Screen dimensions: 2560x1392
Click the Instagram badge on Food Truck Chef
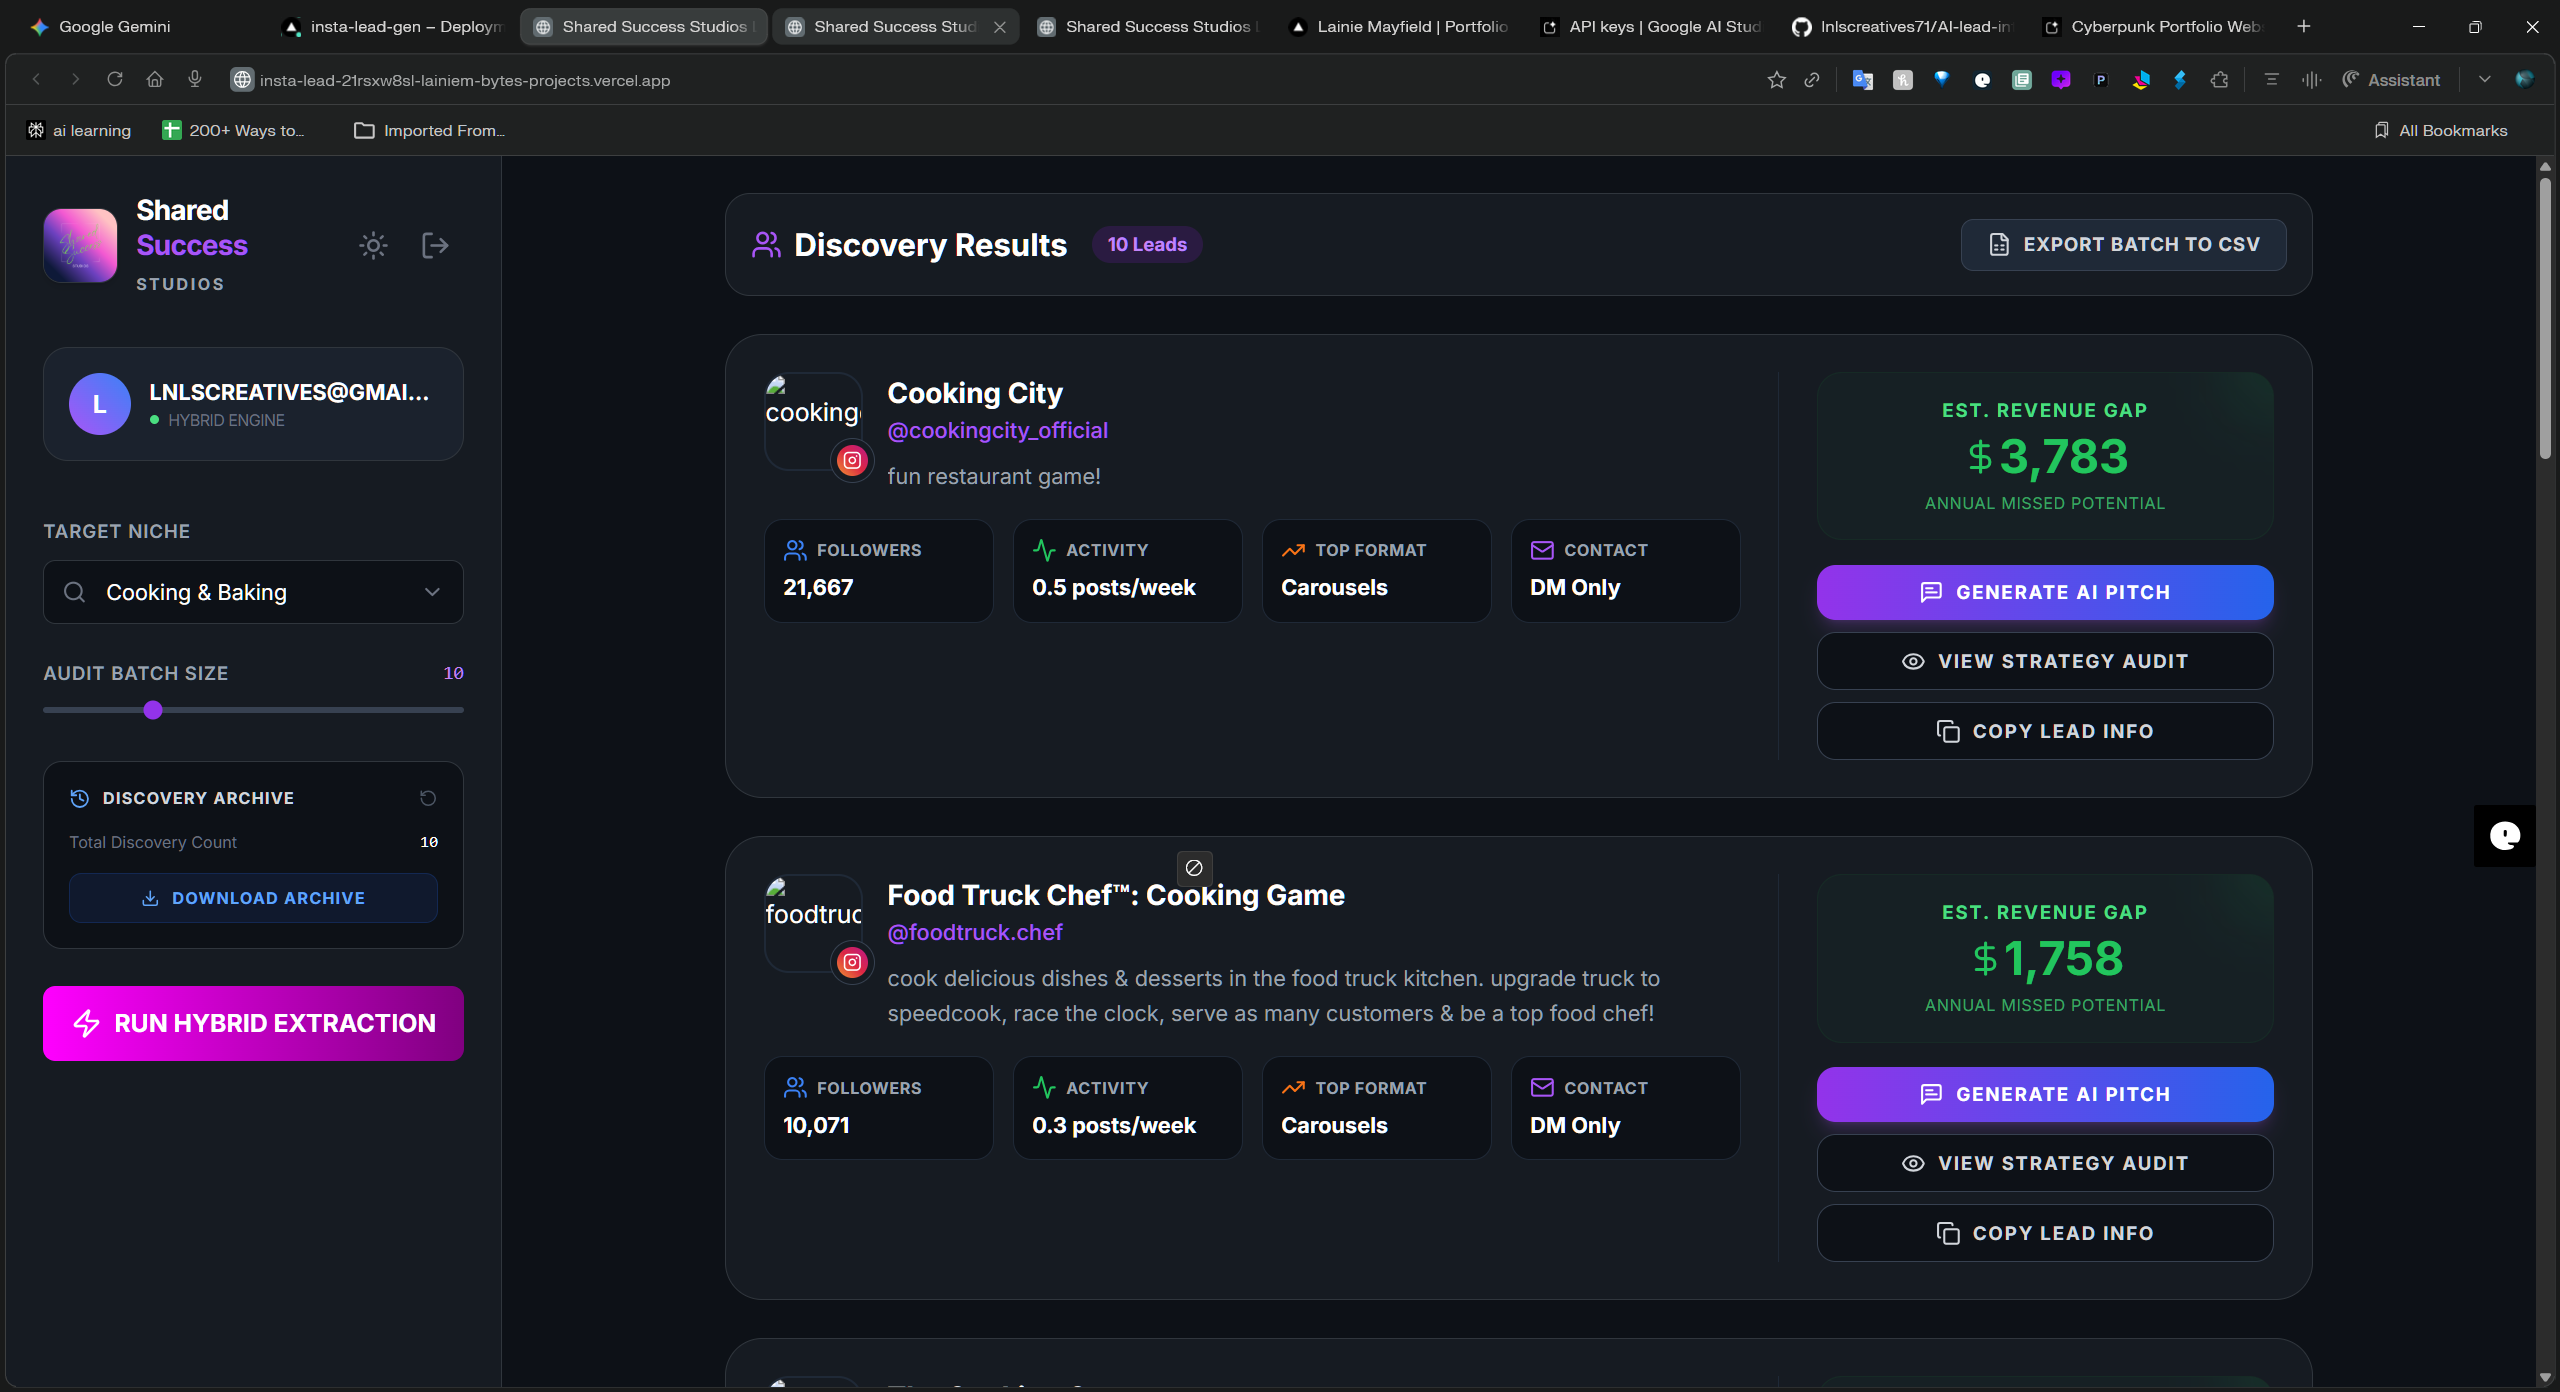(852, 962)
